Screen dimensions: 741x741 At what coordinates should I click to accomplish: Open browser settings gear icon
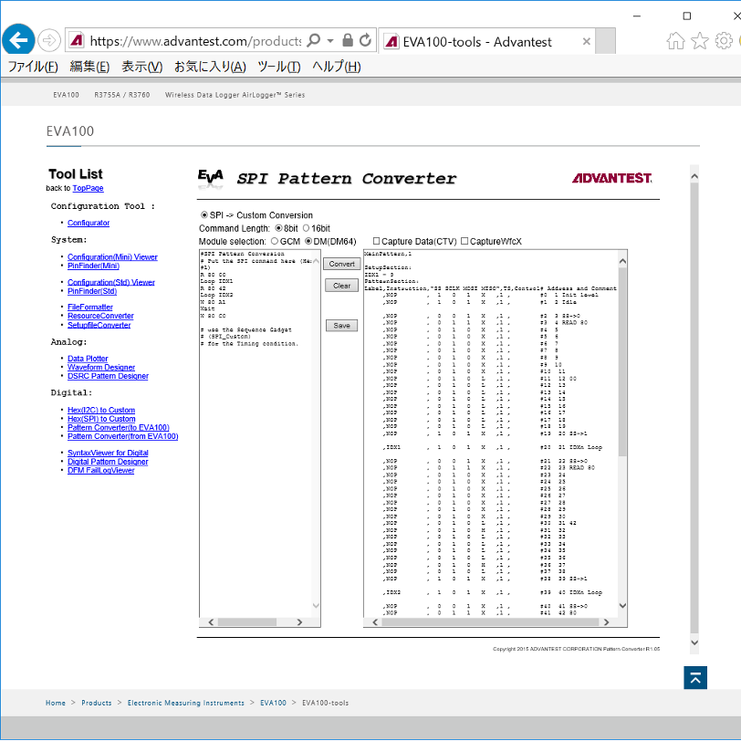point(723,41)
